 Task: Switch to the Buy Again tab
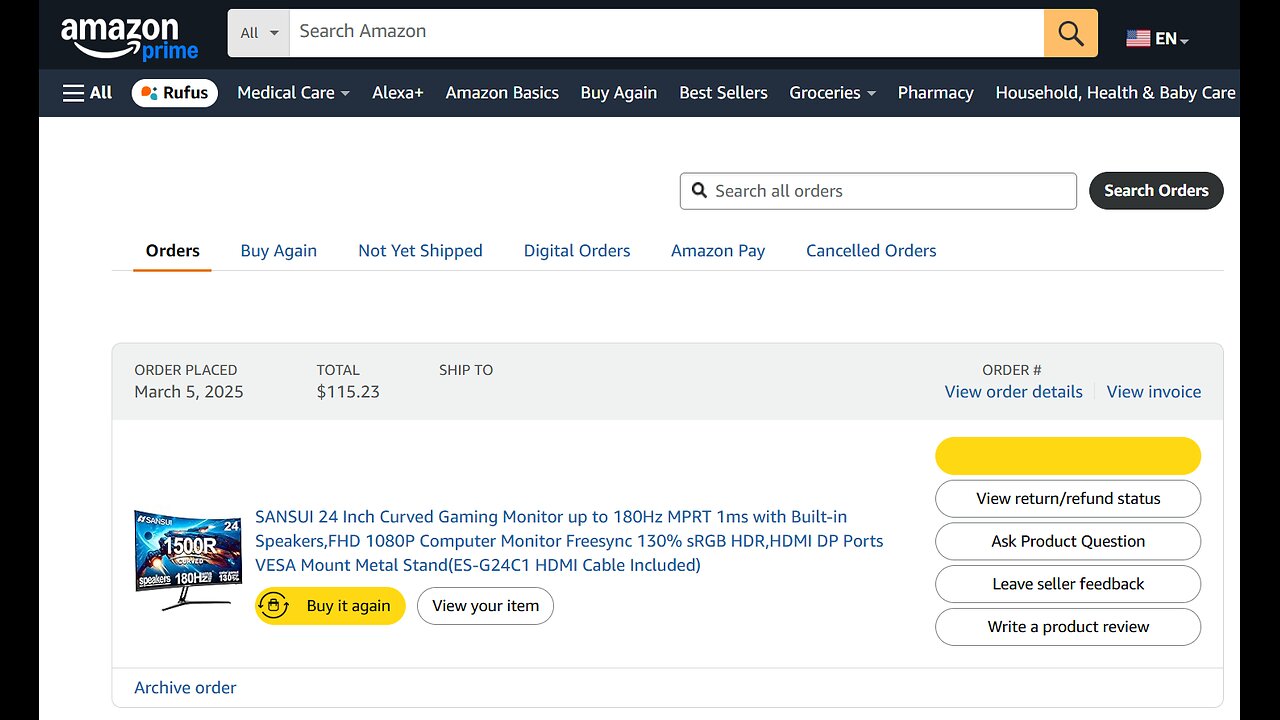(x=278, y=251)
